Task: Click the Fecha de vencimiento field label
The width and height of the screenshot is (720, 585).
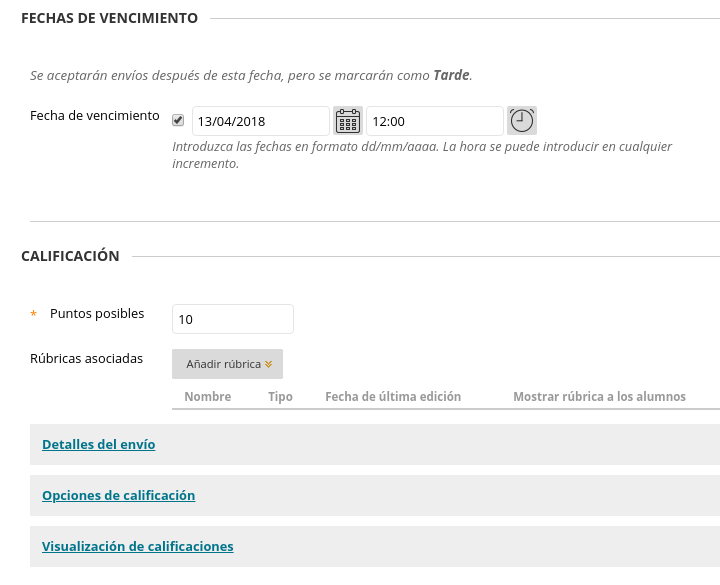Action: point(95,116)
